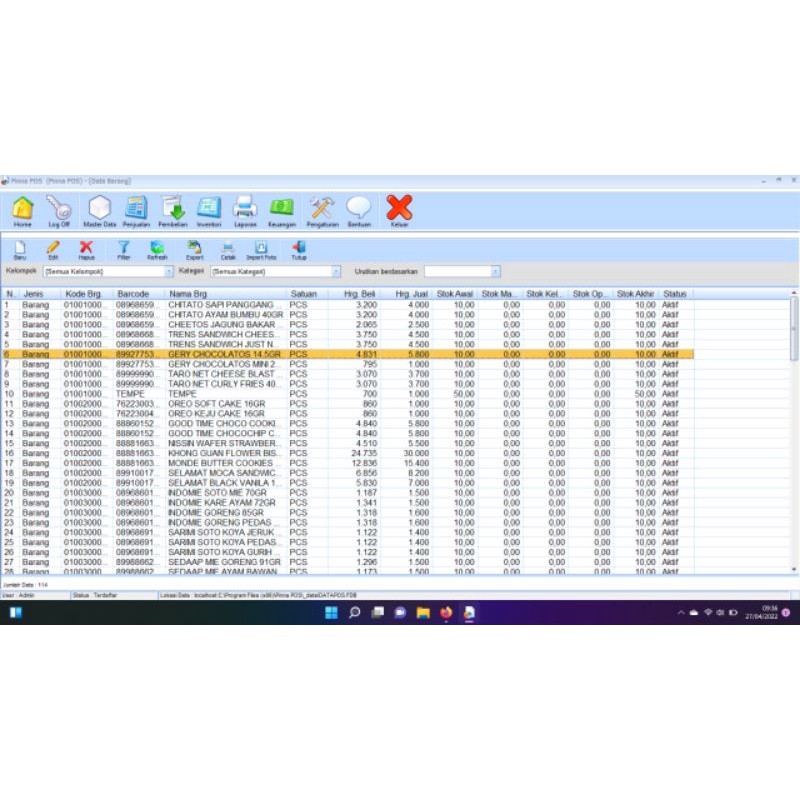Close the form with Tutup
Screen dimensions: 800x800
coord(299,250)
